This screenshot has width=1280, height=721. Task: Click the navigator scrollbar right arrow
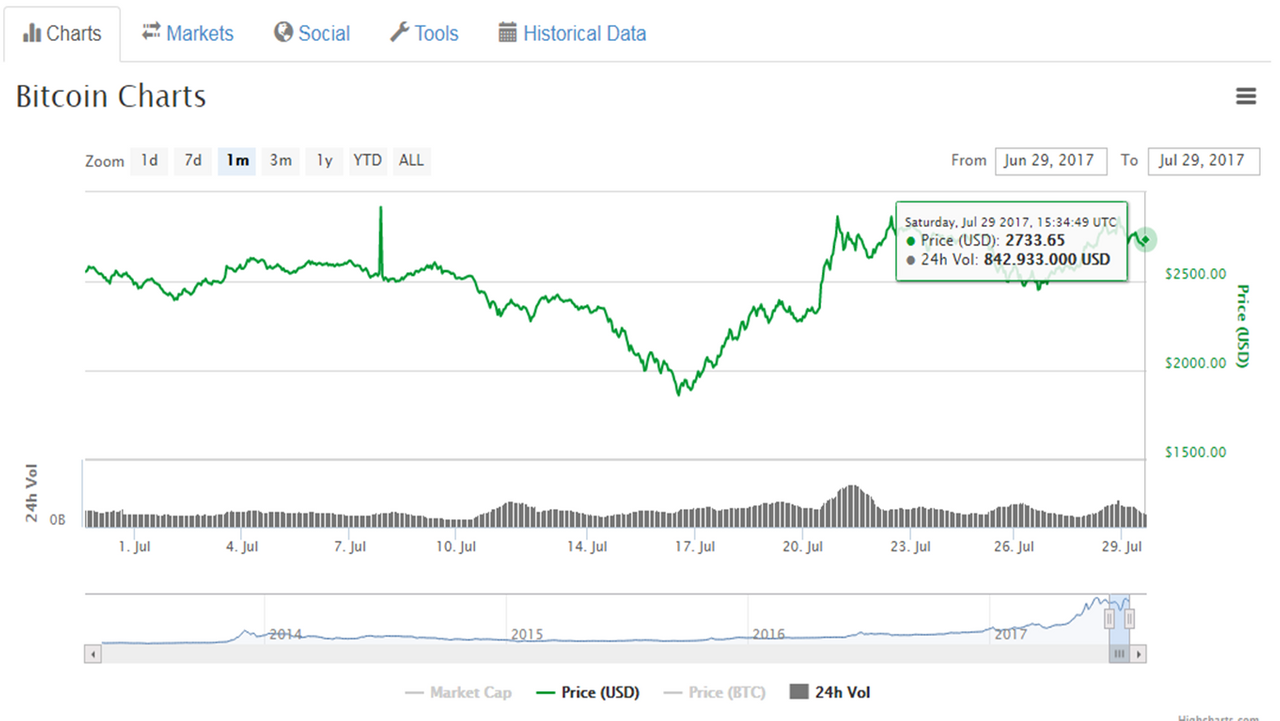(x=1139, y=654)
